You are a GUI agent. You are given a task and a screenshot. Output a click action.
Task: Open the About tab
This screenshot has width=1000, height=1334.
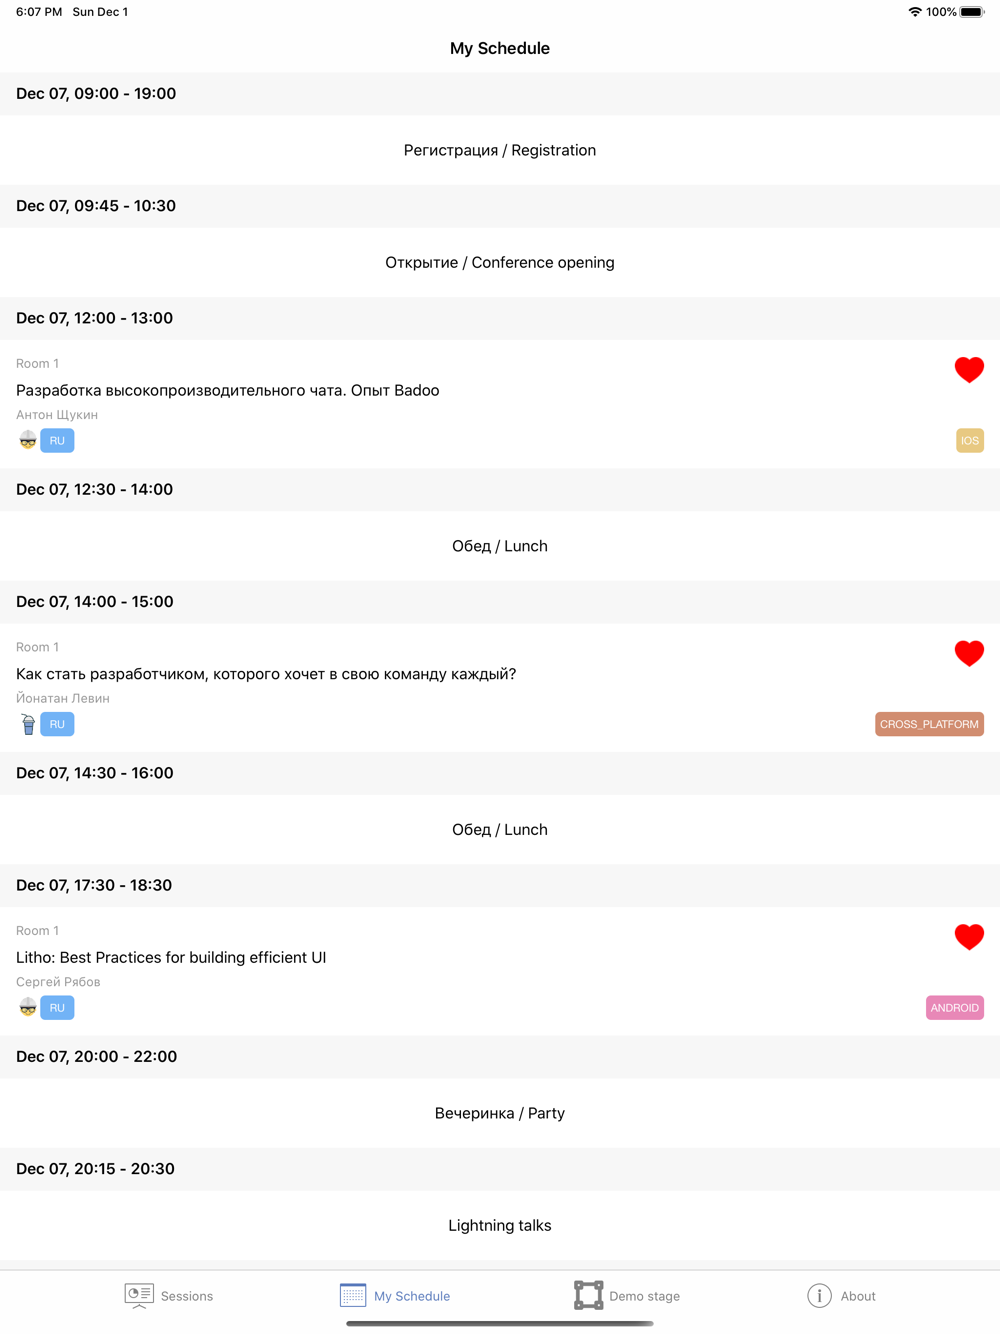841,1296
